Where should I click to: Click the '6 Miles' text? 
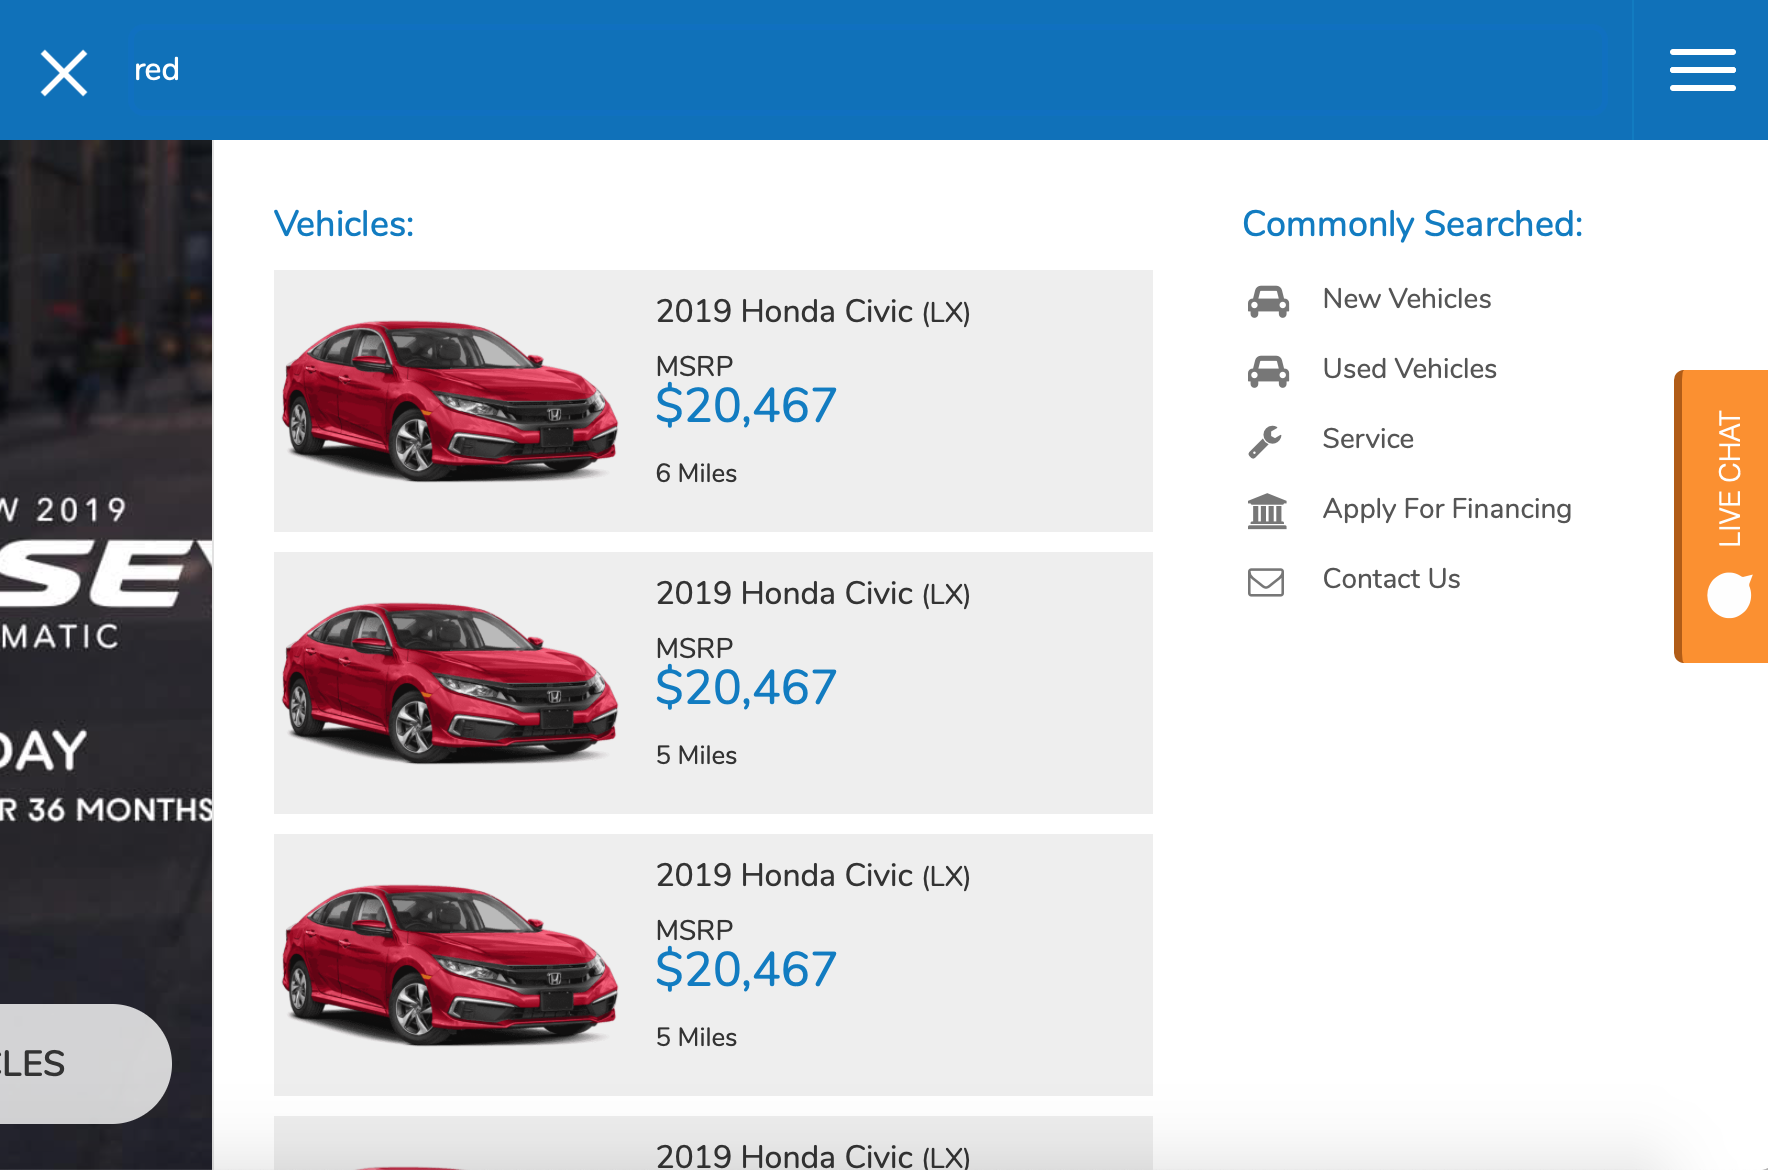[x=696, y=473]
